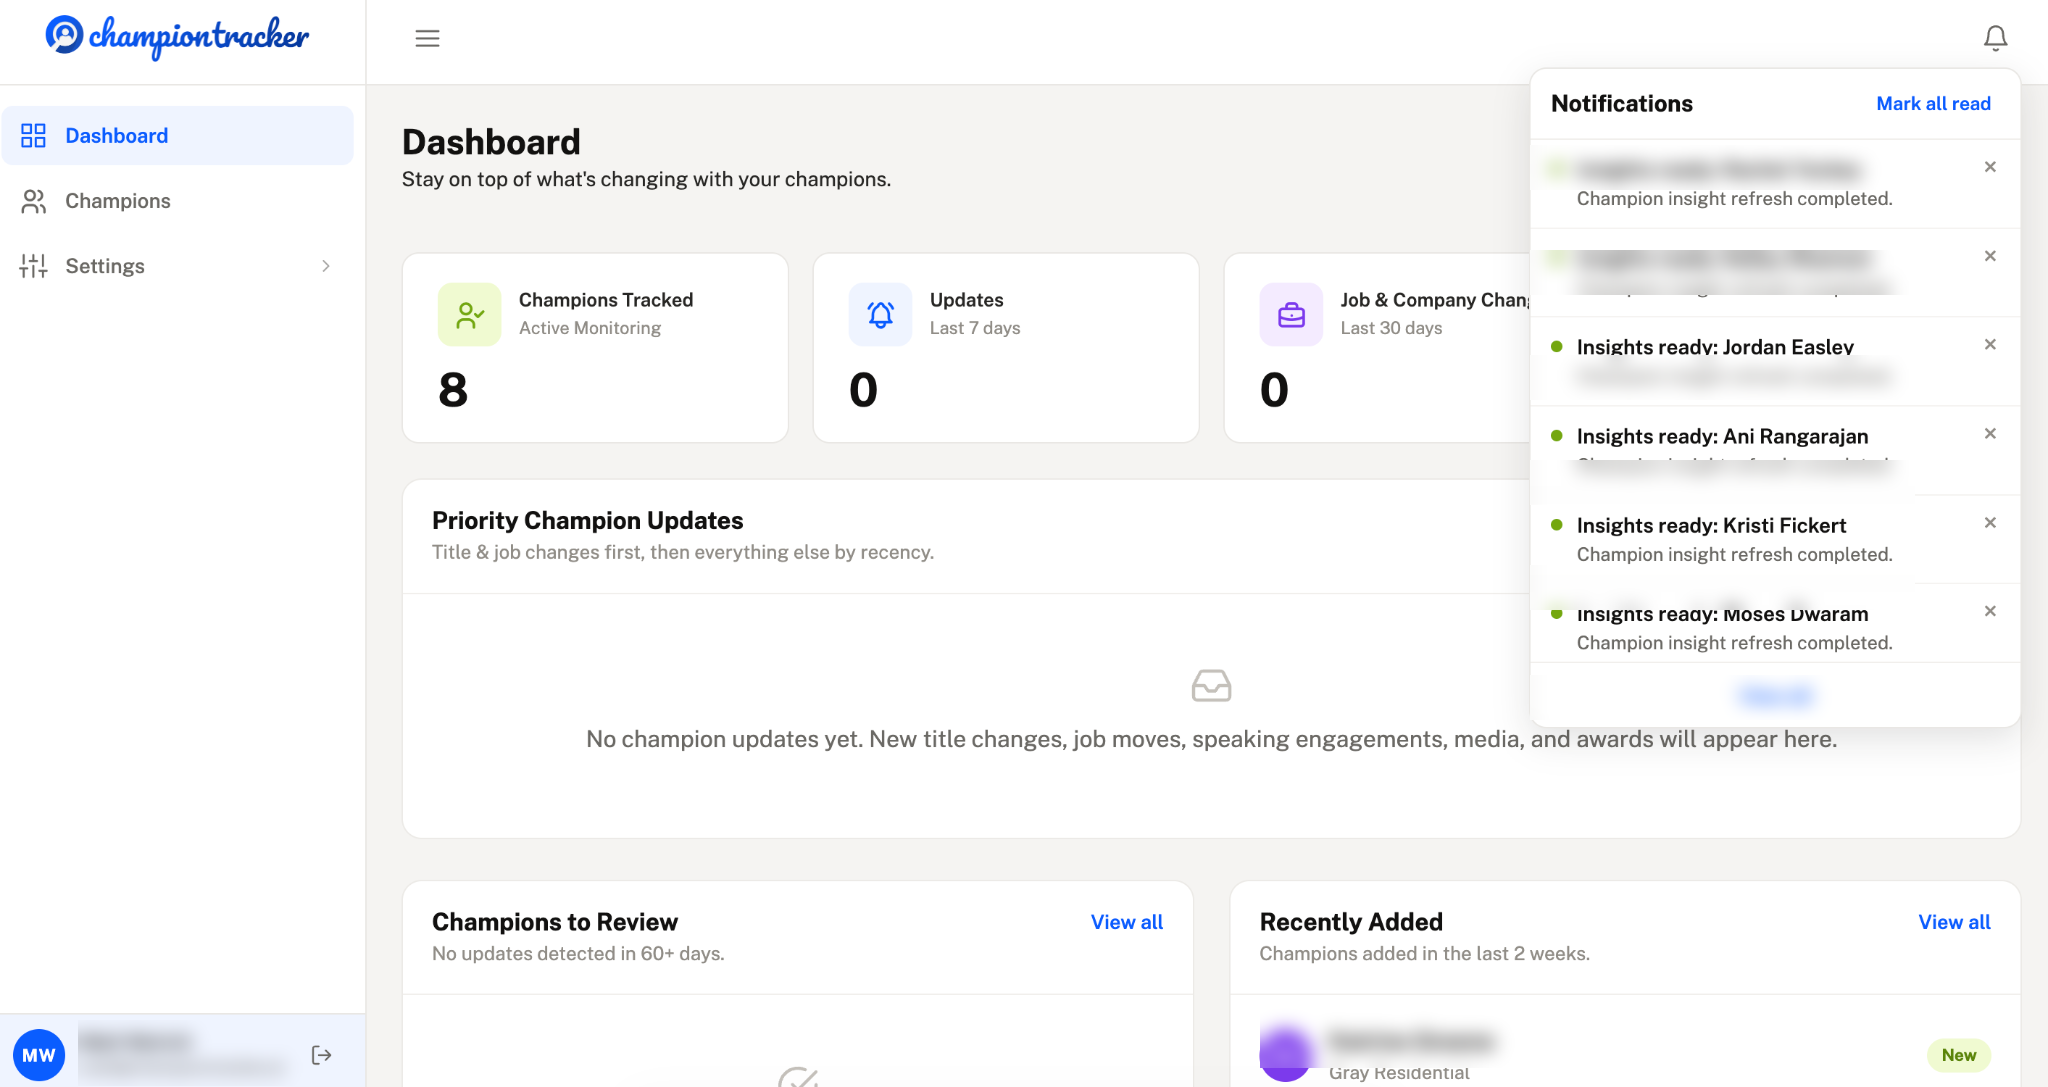Viewport: 2048px width, 1087px height.
Task: Mark all notifications as read
Action: [x=1933, y=103]
